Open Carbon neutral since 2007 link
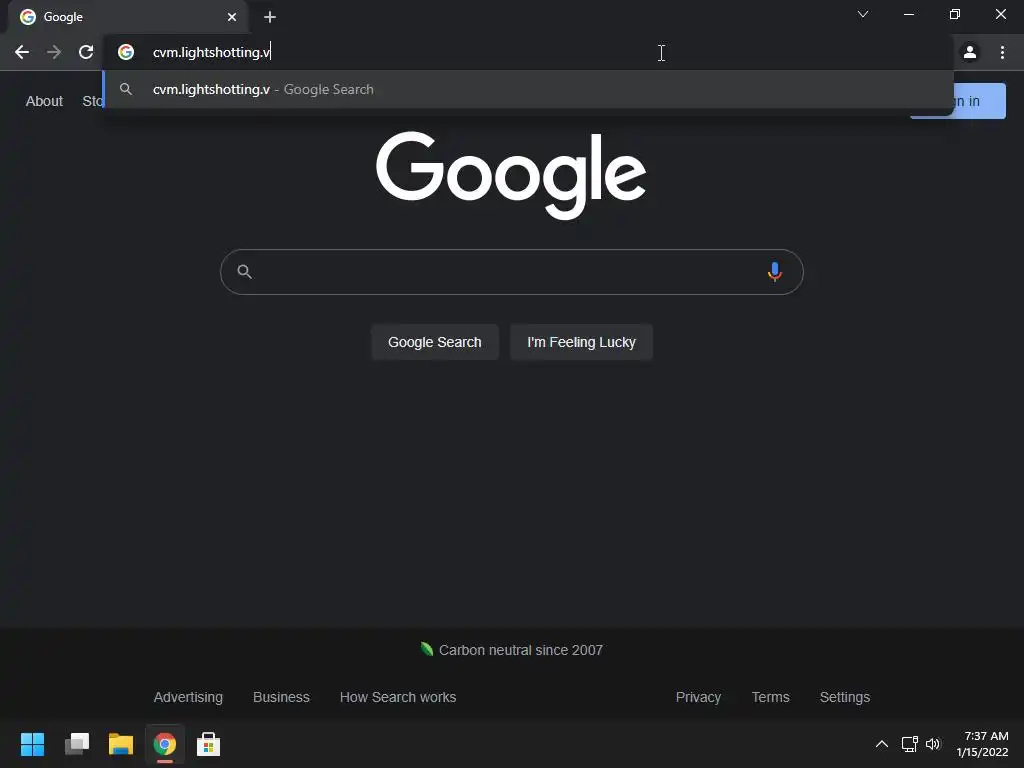 tap(520, 650)
